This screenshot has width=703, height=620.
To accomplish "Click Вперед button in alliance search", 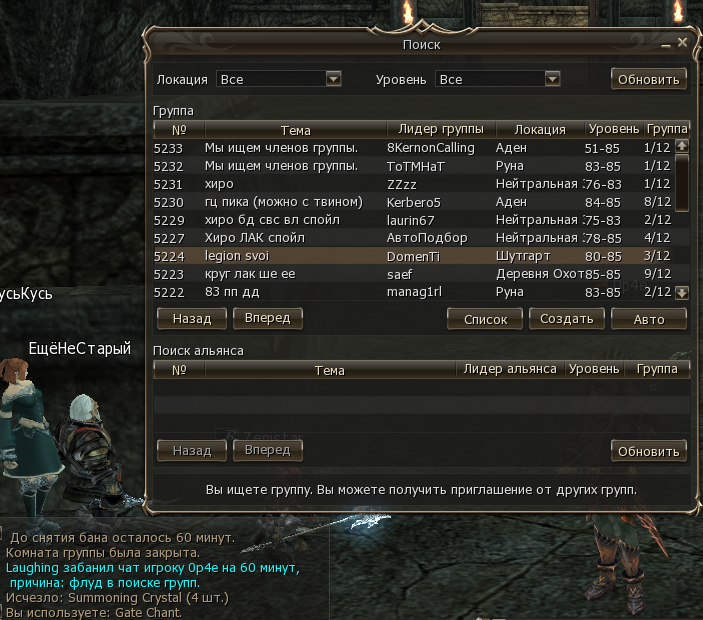I will (268, 450).
